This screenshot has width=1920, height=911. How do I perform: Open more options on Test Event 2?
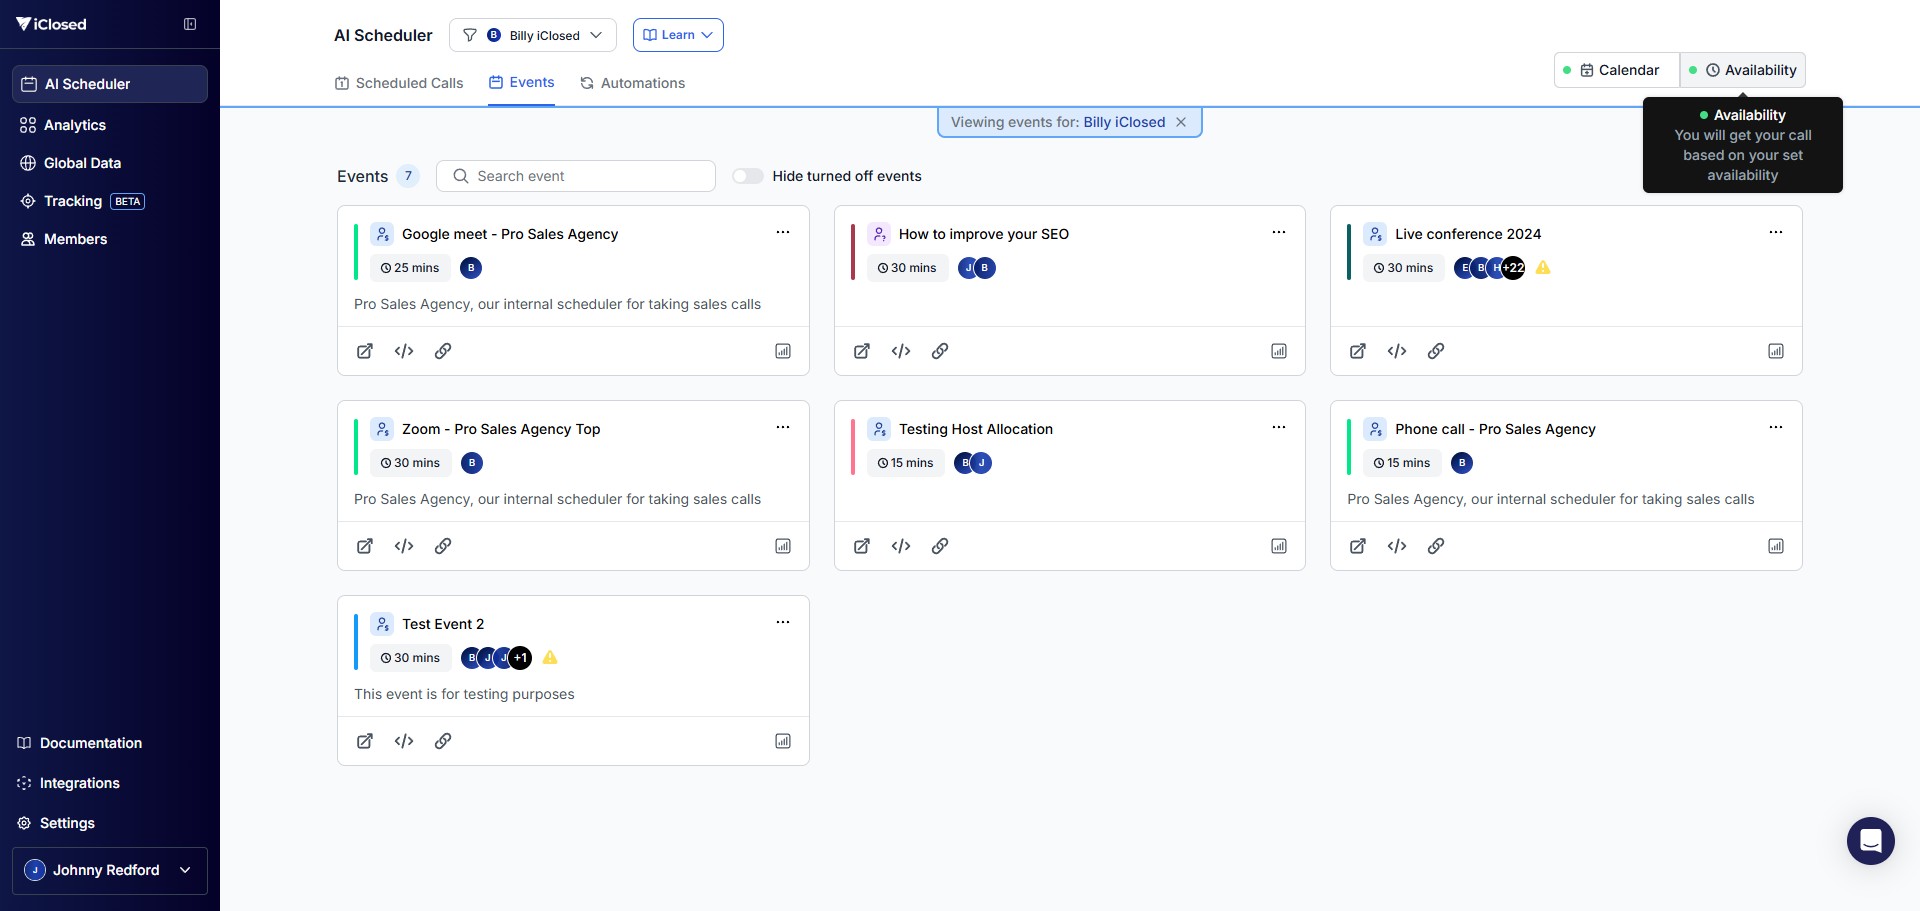[x=783, y=622]
